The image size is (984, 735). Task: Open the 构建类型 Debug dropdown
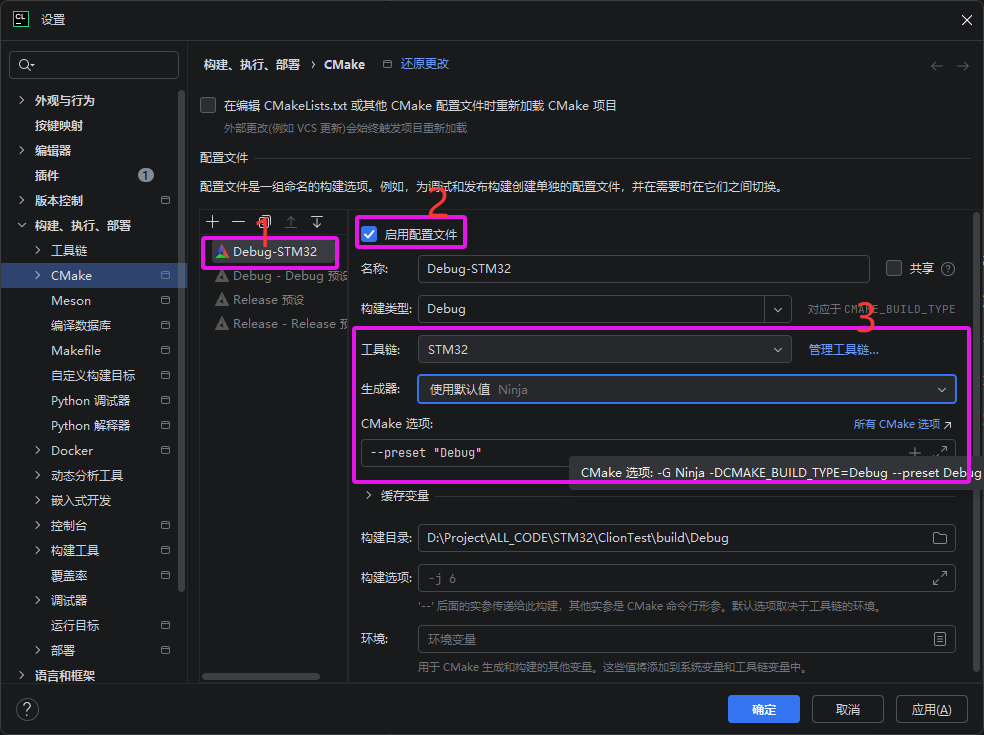(x=778, y=309)
